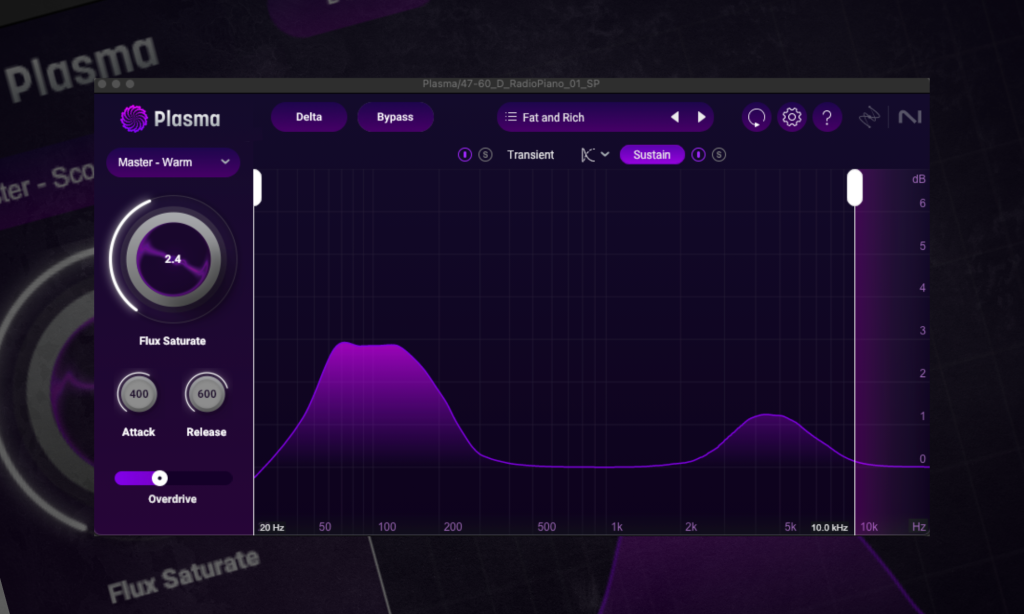The width and height of the screenshot is (1024, 614).
Task: Go to the next preset
Action: point(701,118)
